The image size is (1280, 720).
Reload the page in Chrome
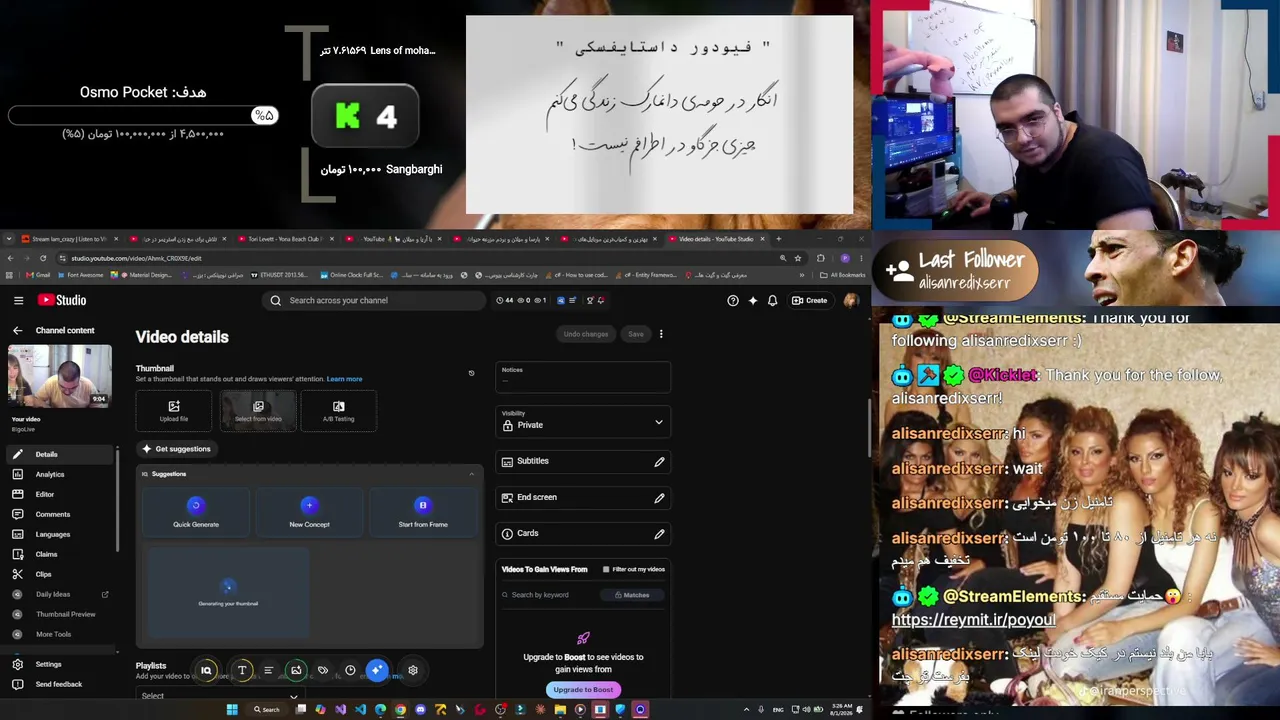click(x=43, y=258)
